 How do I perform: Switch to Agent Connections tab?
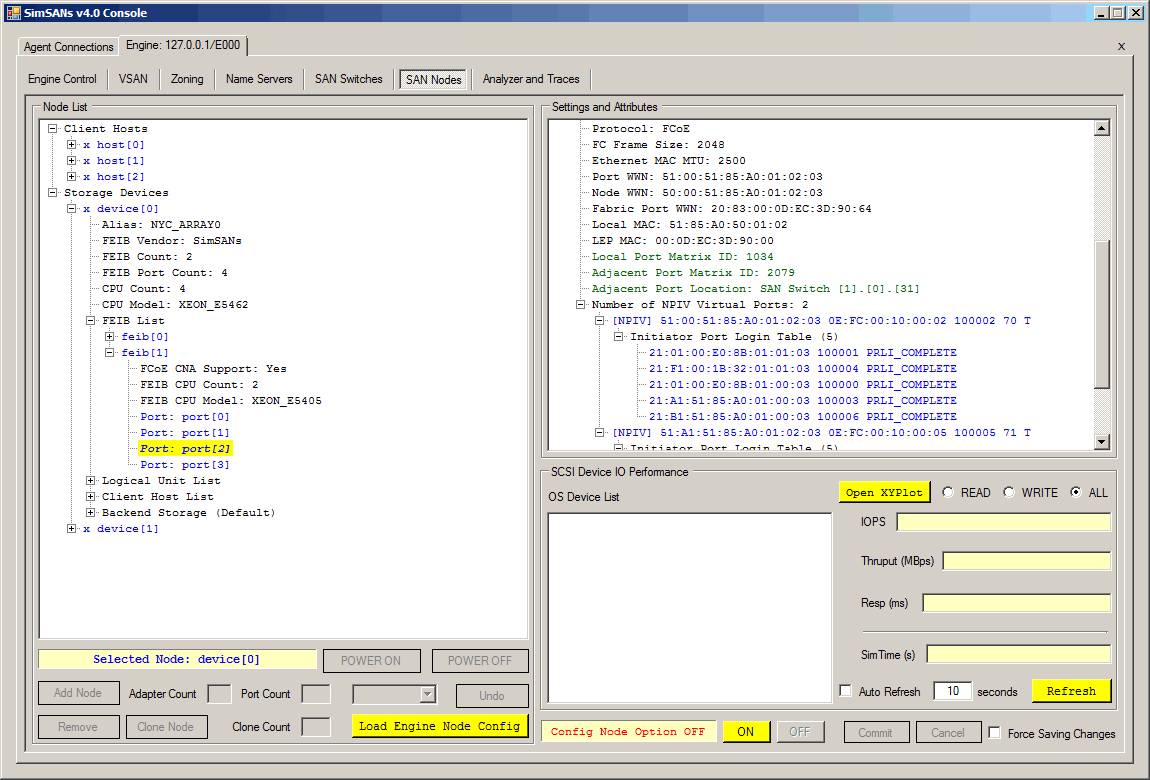click(69, 47)
